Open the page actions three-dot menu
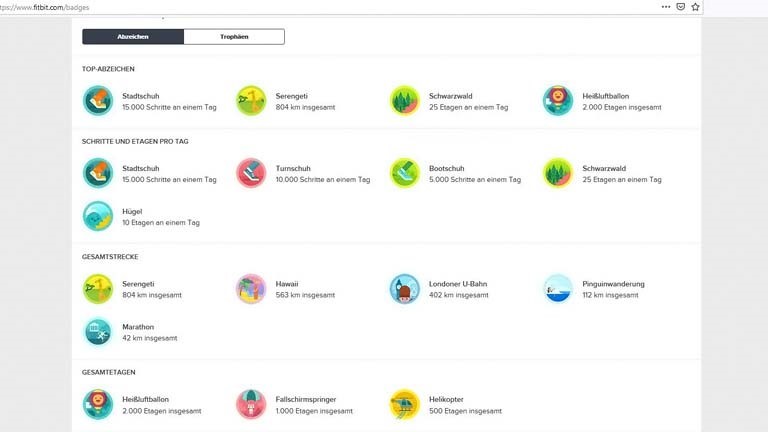768x432 pixels. coord(666,6)
